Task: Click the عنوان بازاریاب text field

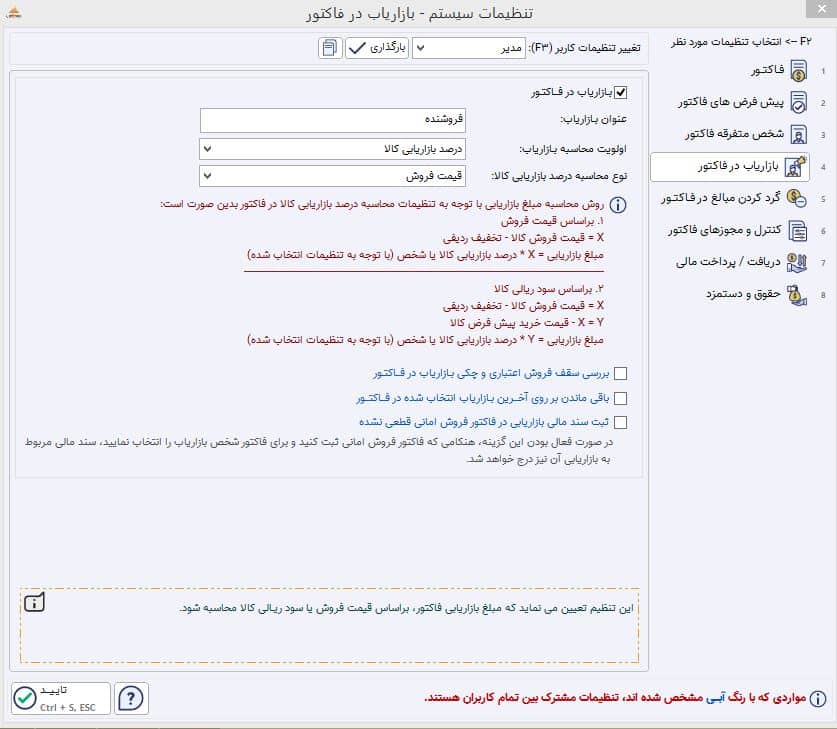Action: coord(333,120)
